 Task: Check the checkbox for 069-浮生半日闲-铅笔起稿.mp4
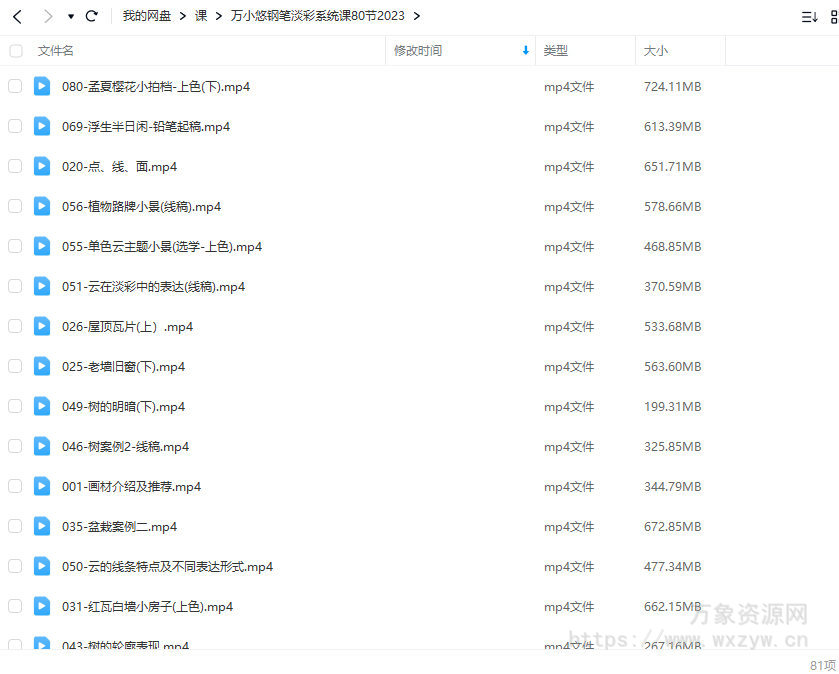coord(15,126)
